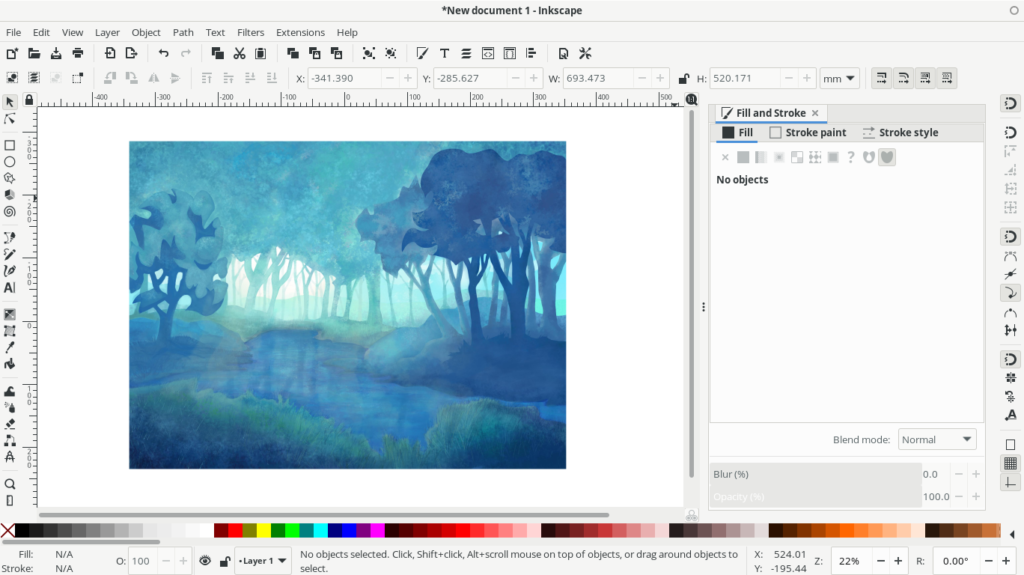Open the Filters menu
This screenshot has width=1024, height=575.
(x=250, y=32)
